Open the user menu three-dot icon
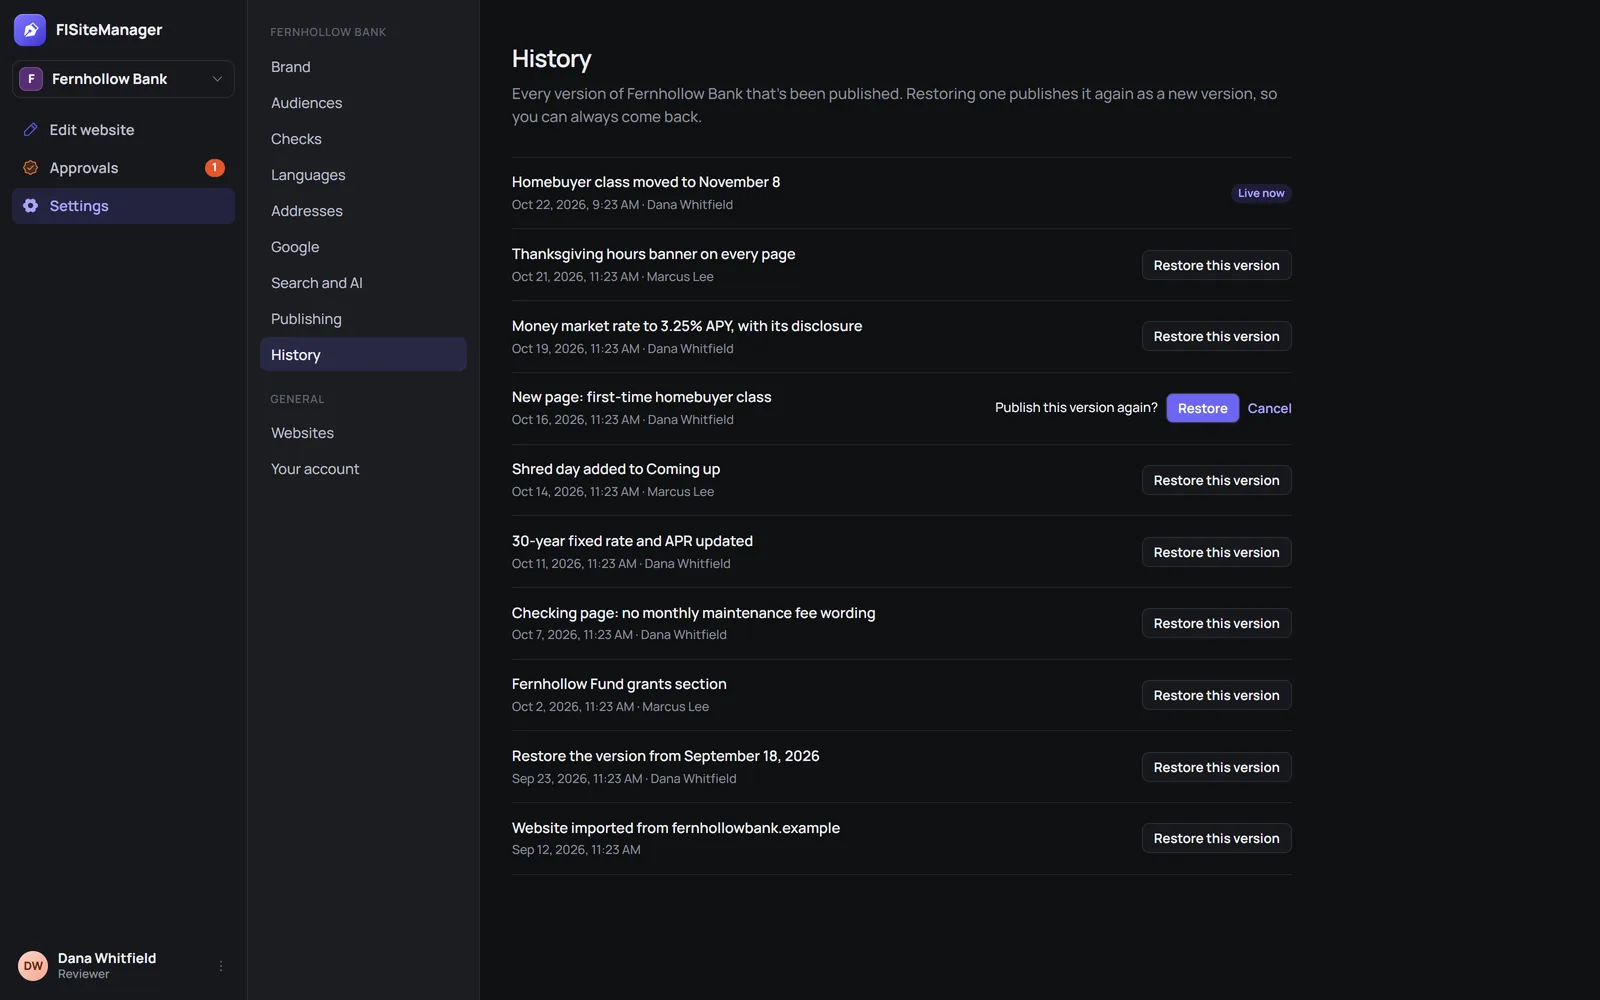1600x1000 pixels. 221,966
